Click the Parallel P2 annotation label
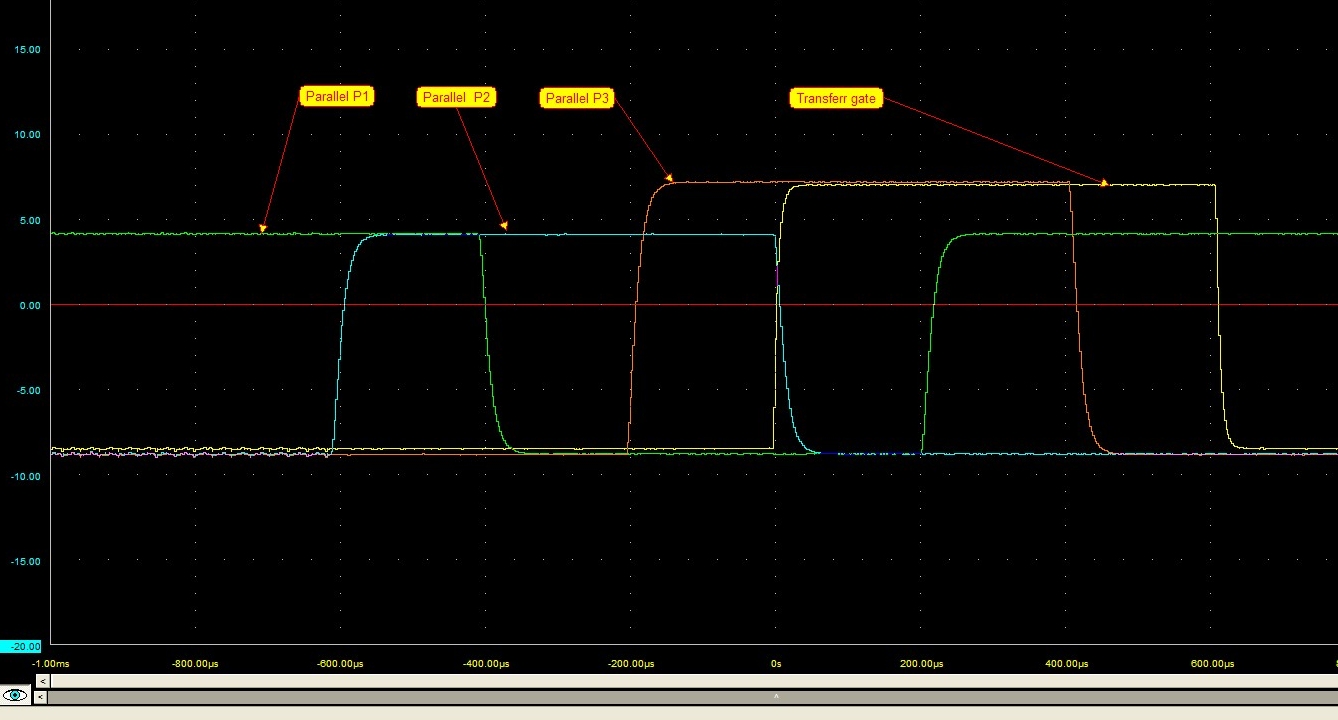Viewport: 1338px width, 720px height. (456, 97)
